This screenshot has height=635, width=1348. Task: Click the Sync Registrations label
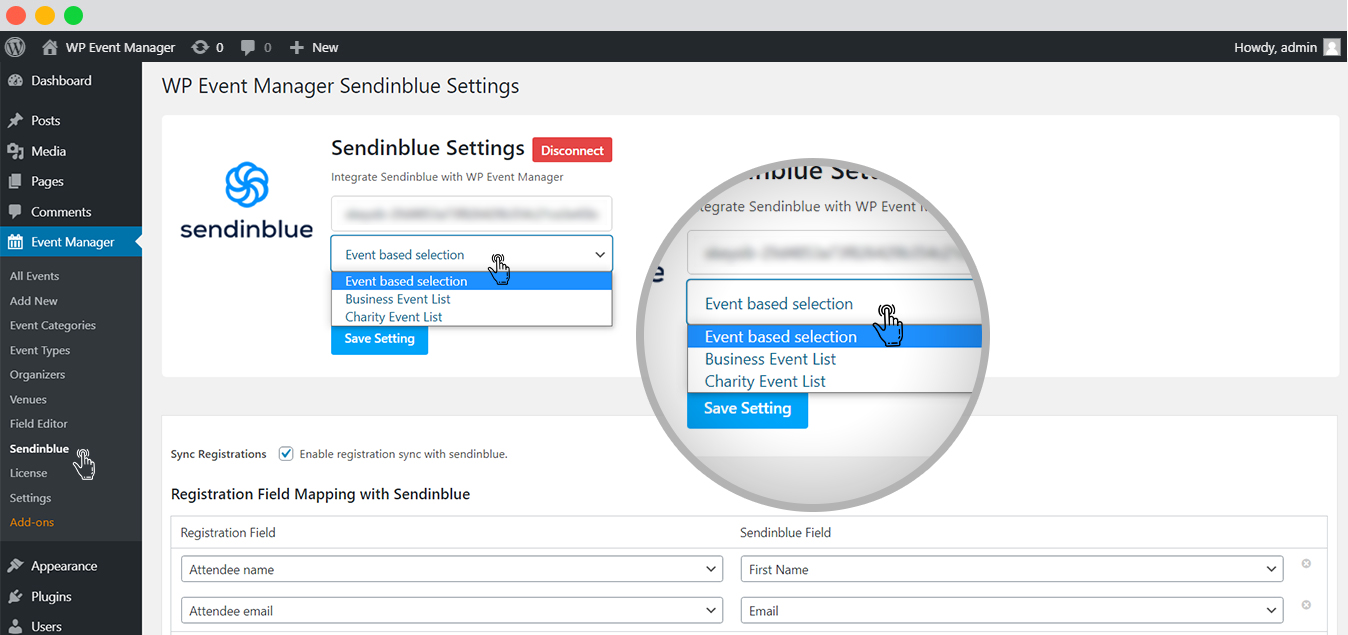pyautogui.click(x=219, y=454)
